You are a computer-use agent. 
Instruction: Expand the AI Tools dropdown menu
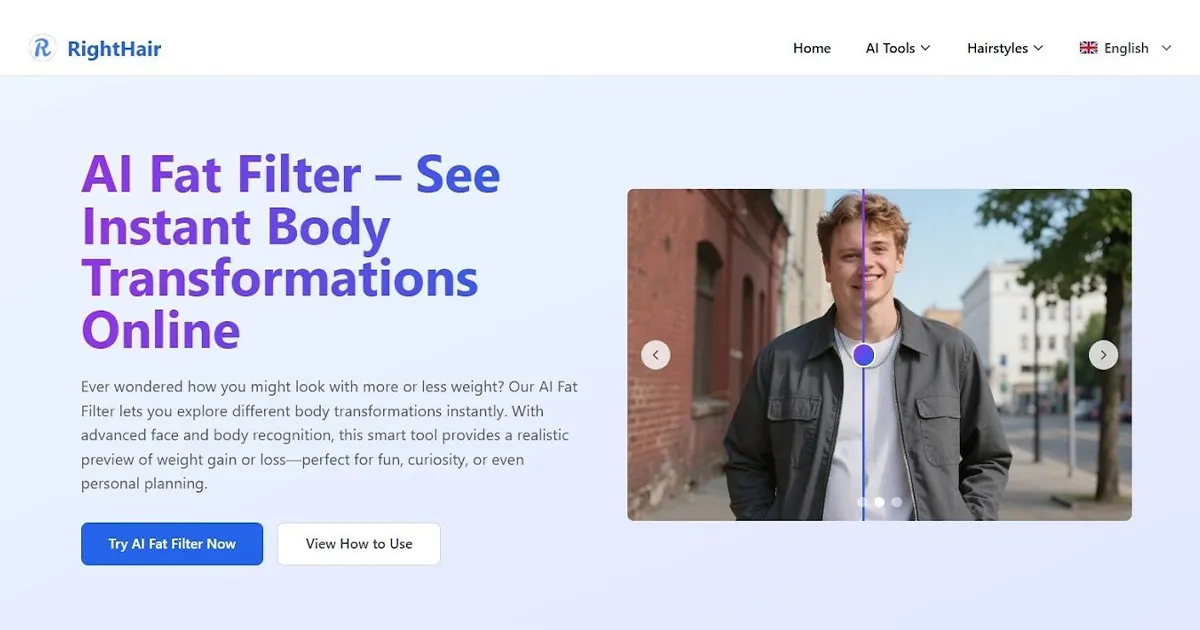[x=898, y=48]
